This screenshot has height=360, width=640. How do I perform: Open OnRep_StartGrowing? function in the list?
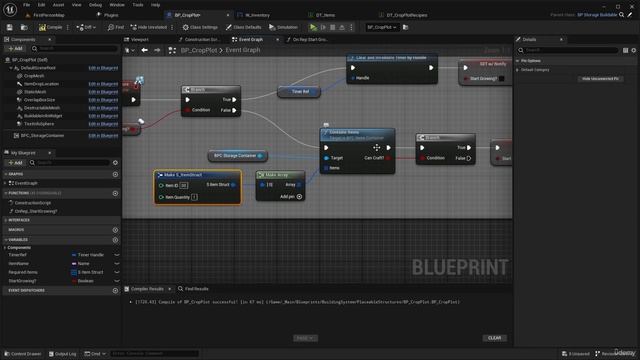coord(36,211)
